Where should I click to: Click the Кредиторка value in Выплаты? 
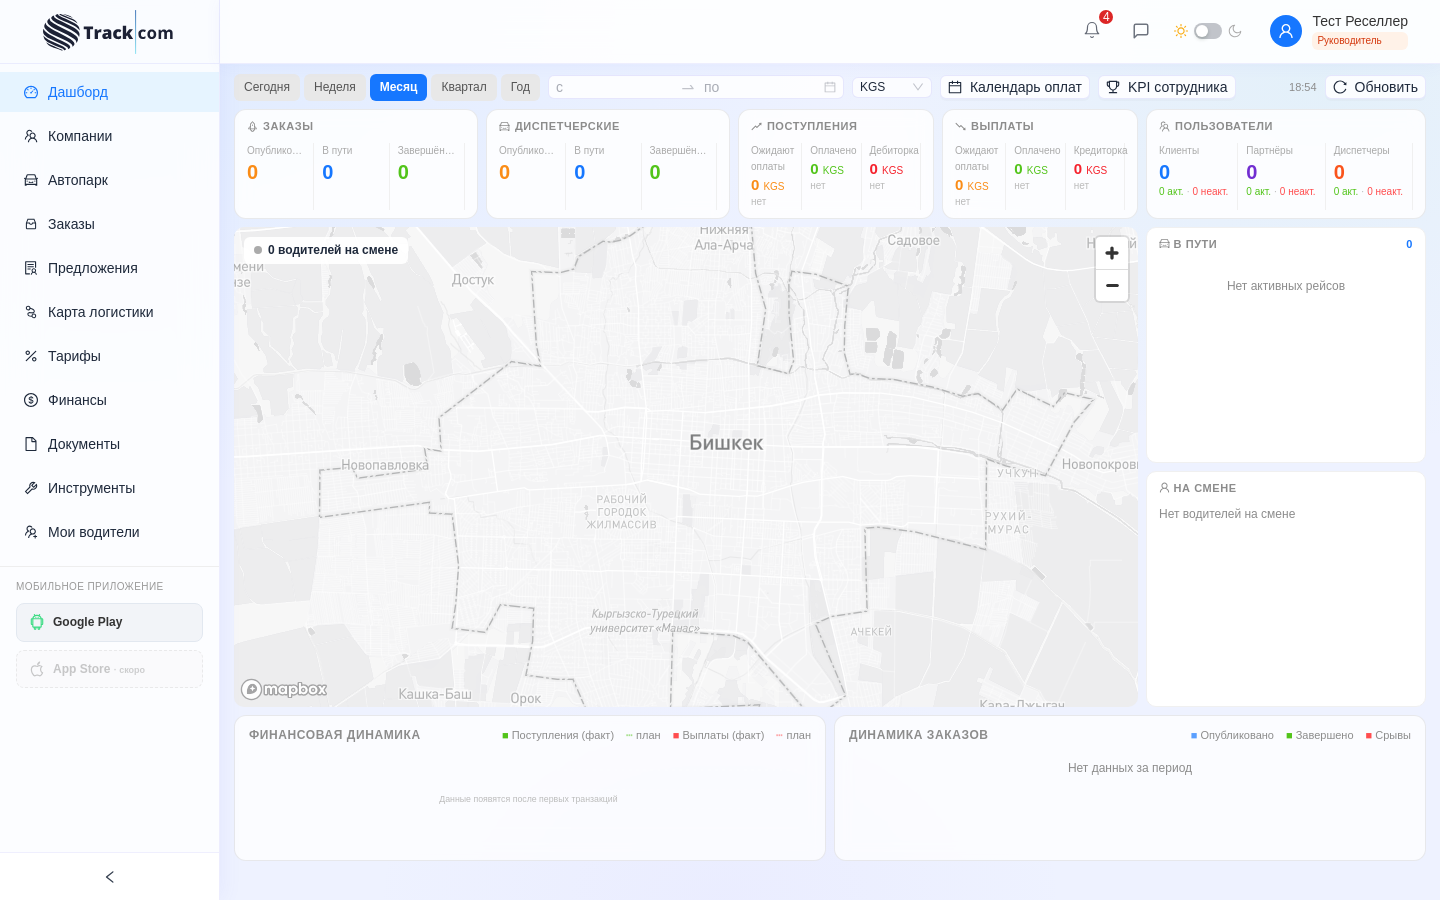tap(1090, 169)
